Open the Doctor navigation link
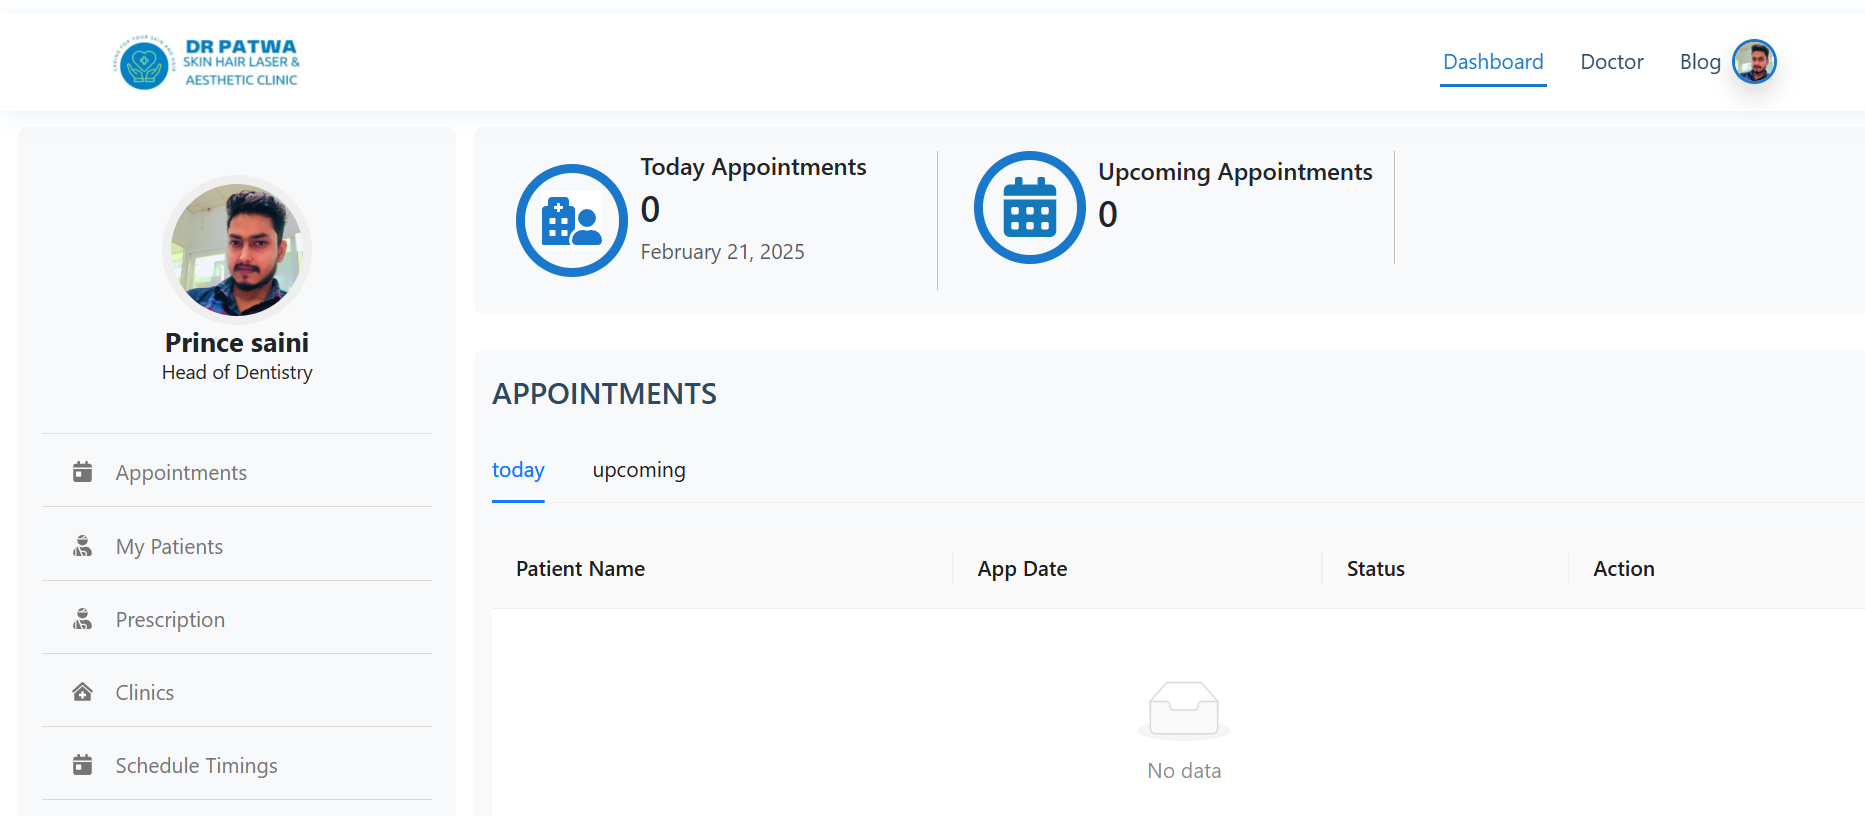The width and height of the screenshot is (1865, 816). pyautogui.click(x=1612, y=62)
